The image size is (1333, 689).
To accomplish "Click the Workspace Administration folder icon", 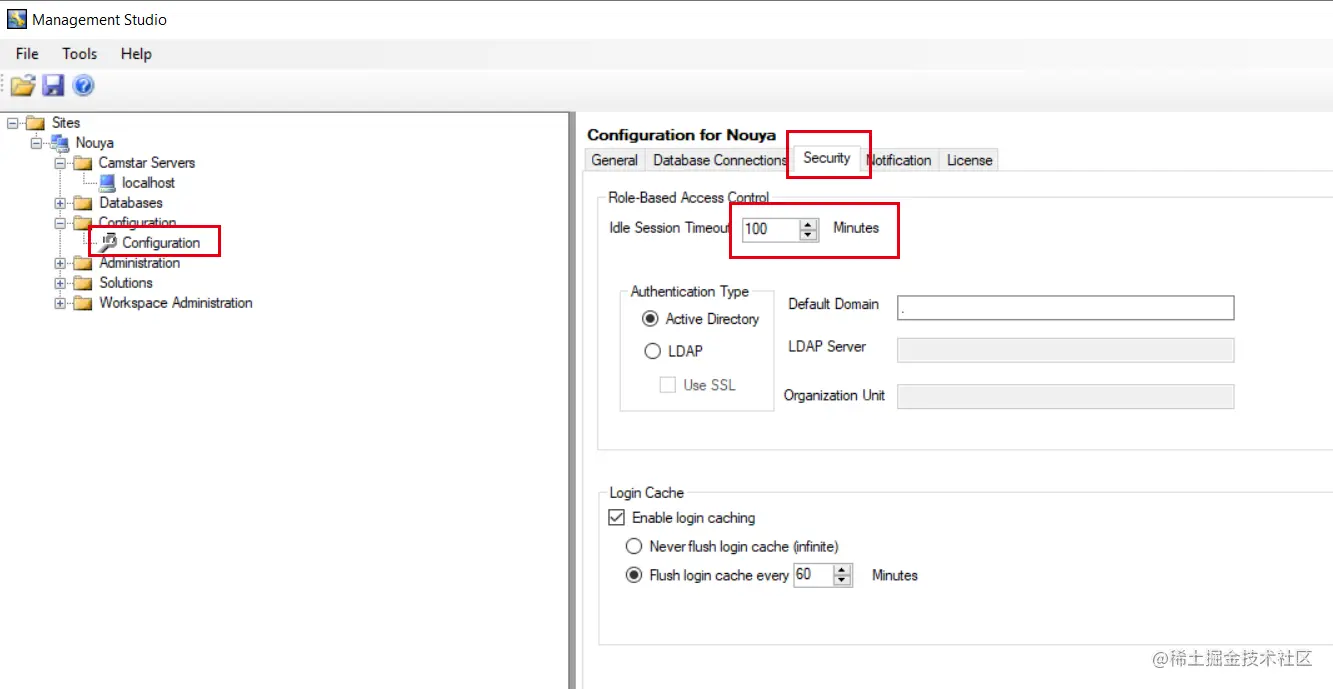I will tap(83, 303).
